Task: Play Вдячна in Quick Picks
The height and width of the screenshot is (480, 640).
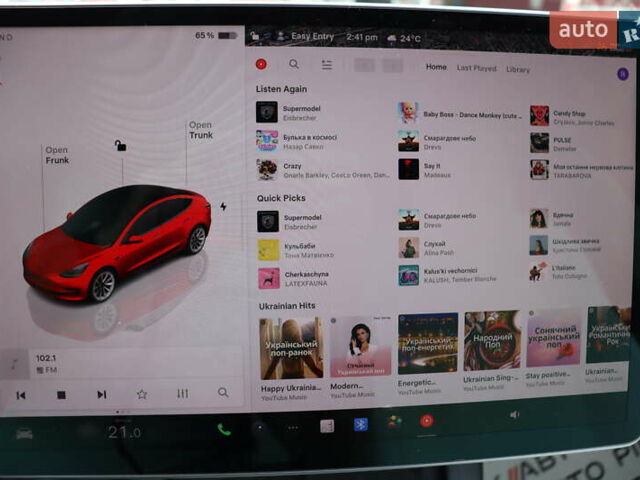Action: [x=551, y=218]
